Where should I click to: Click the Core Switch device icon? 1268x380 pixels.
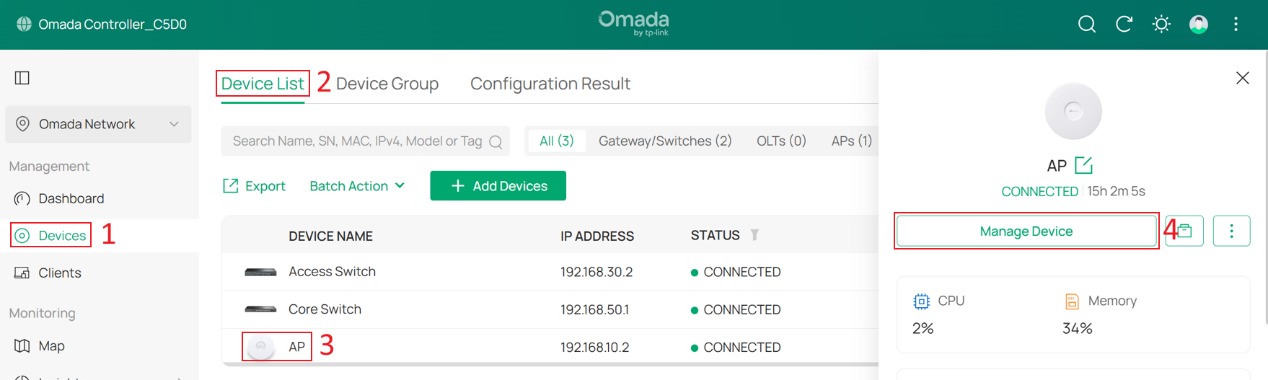[x=260, y=310]
